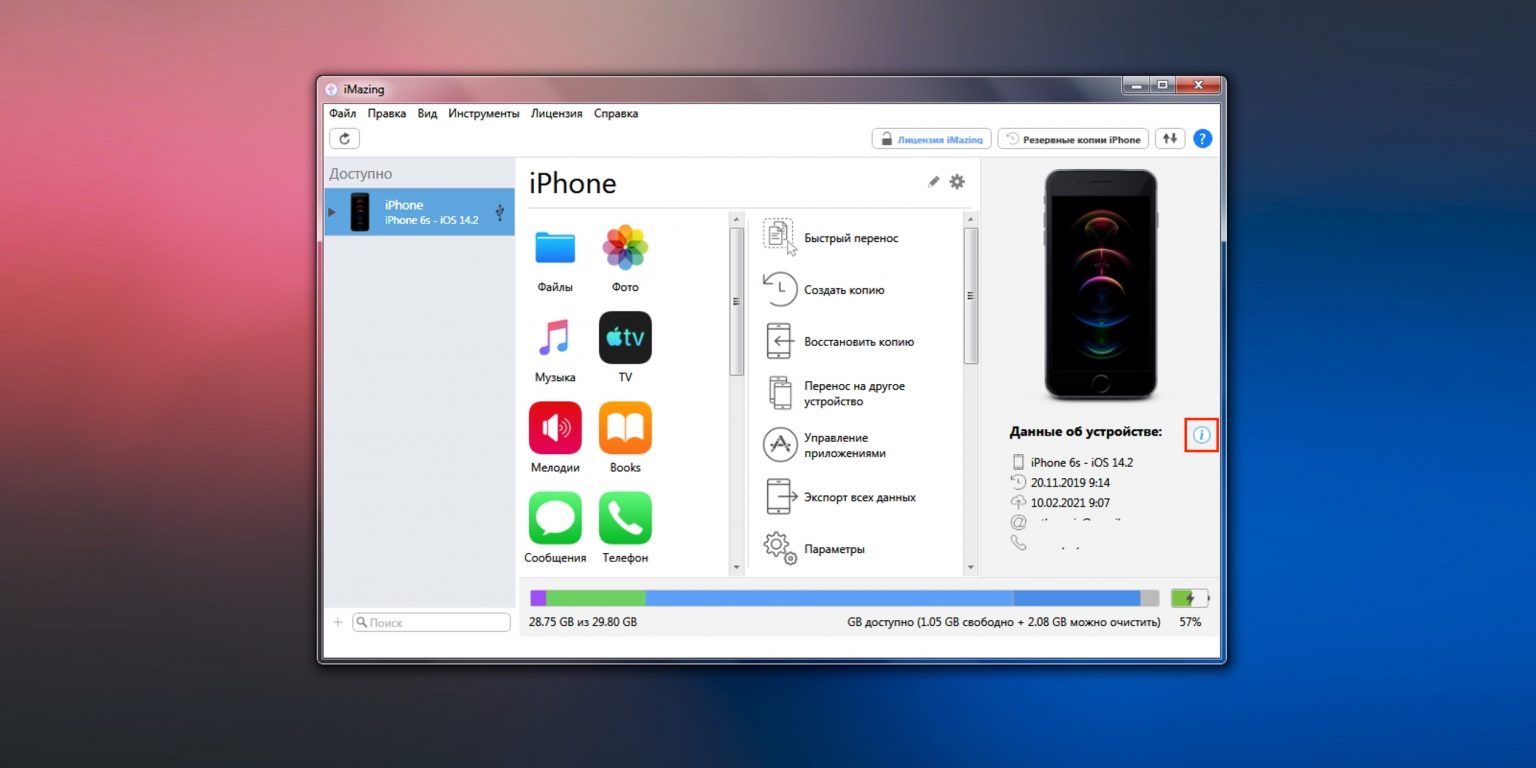Screen dimensions: 1536x768
Task: Click the transfers arrows toolbar icon
Action: (x=1170, y=139)
